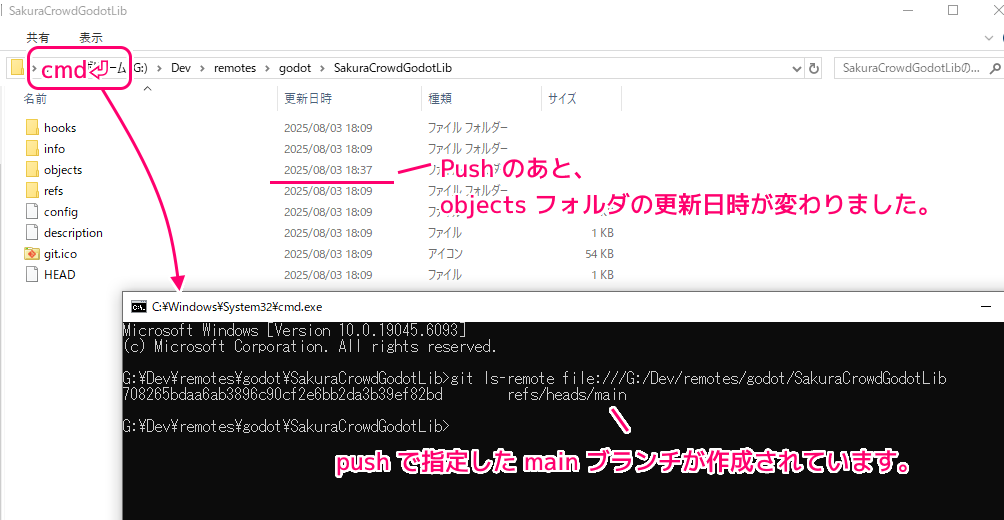This screenshot has width=1004, height=520.
Task: Select the git.ico file icon
Action: point(31,254)
